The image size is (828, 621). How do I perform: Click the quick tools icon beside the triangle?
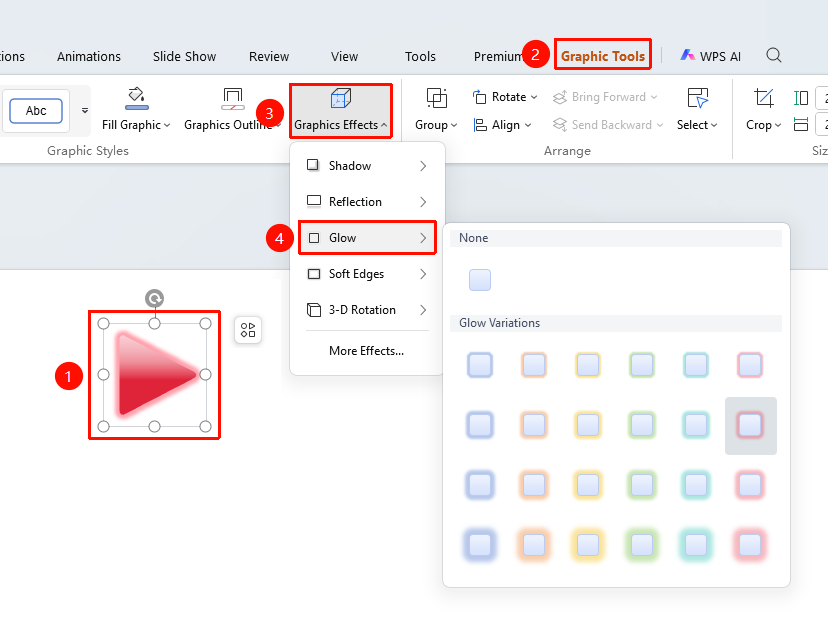point(248,330)
